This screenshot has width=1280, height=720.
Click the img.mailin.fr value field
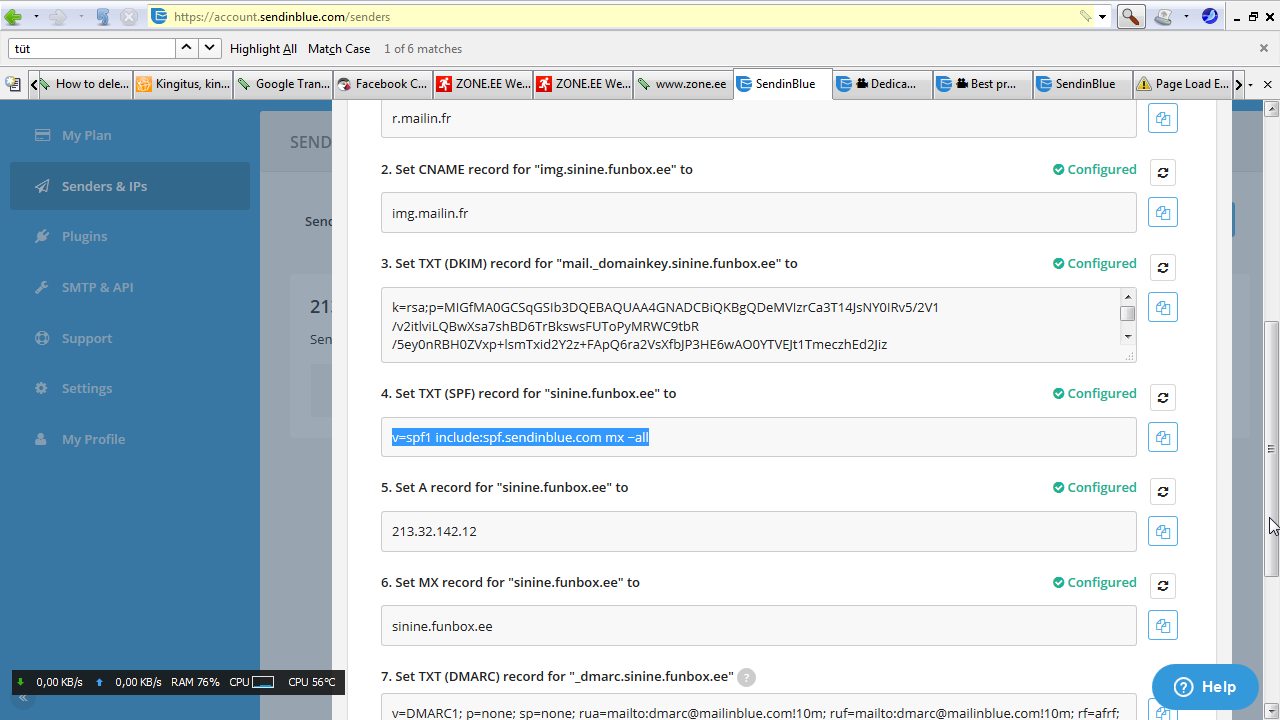[759, 213]
